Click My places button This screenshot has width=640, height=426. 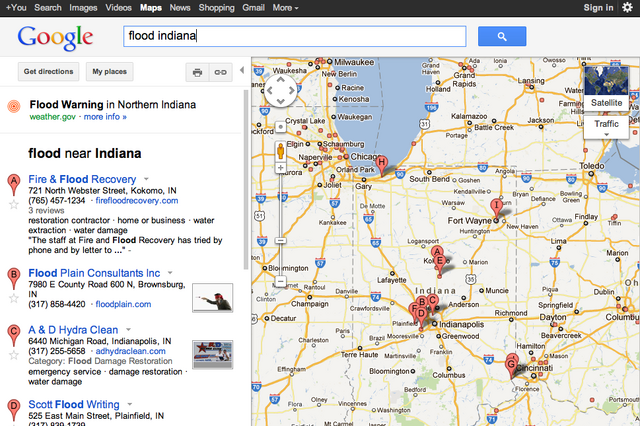point(109,72)
